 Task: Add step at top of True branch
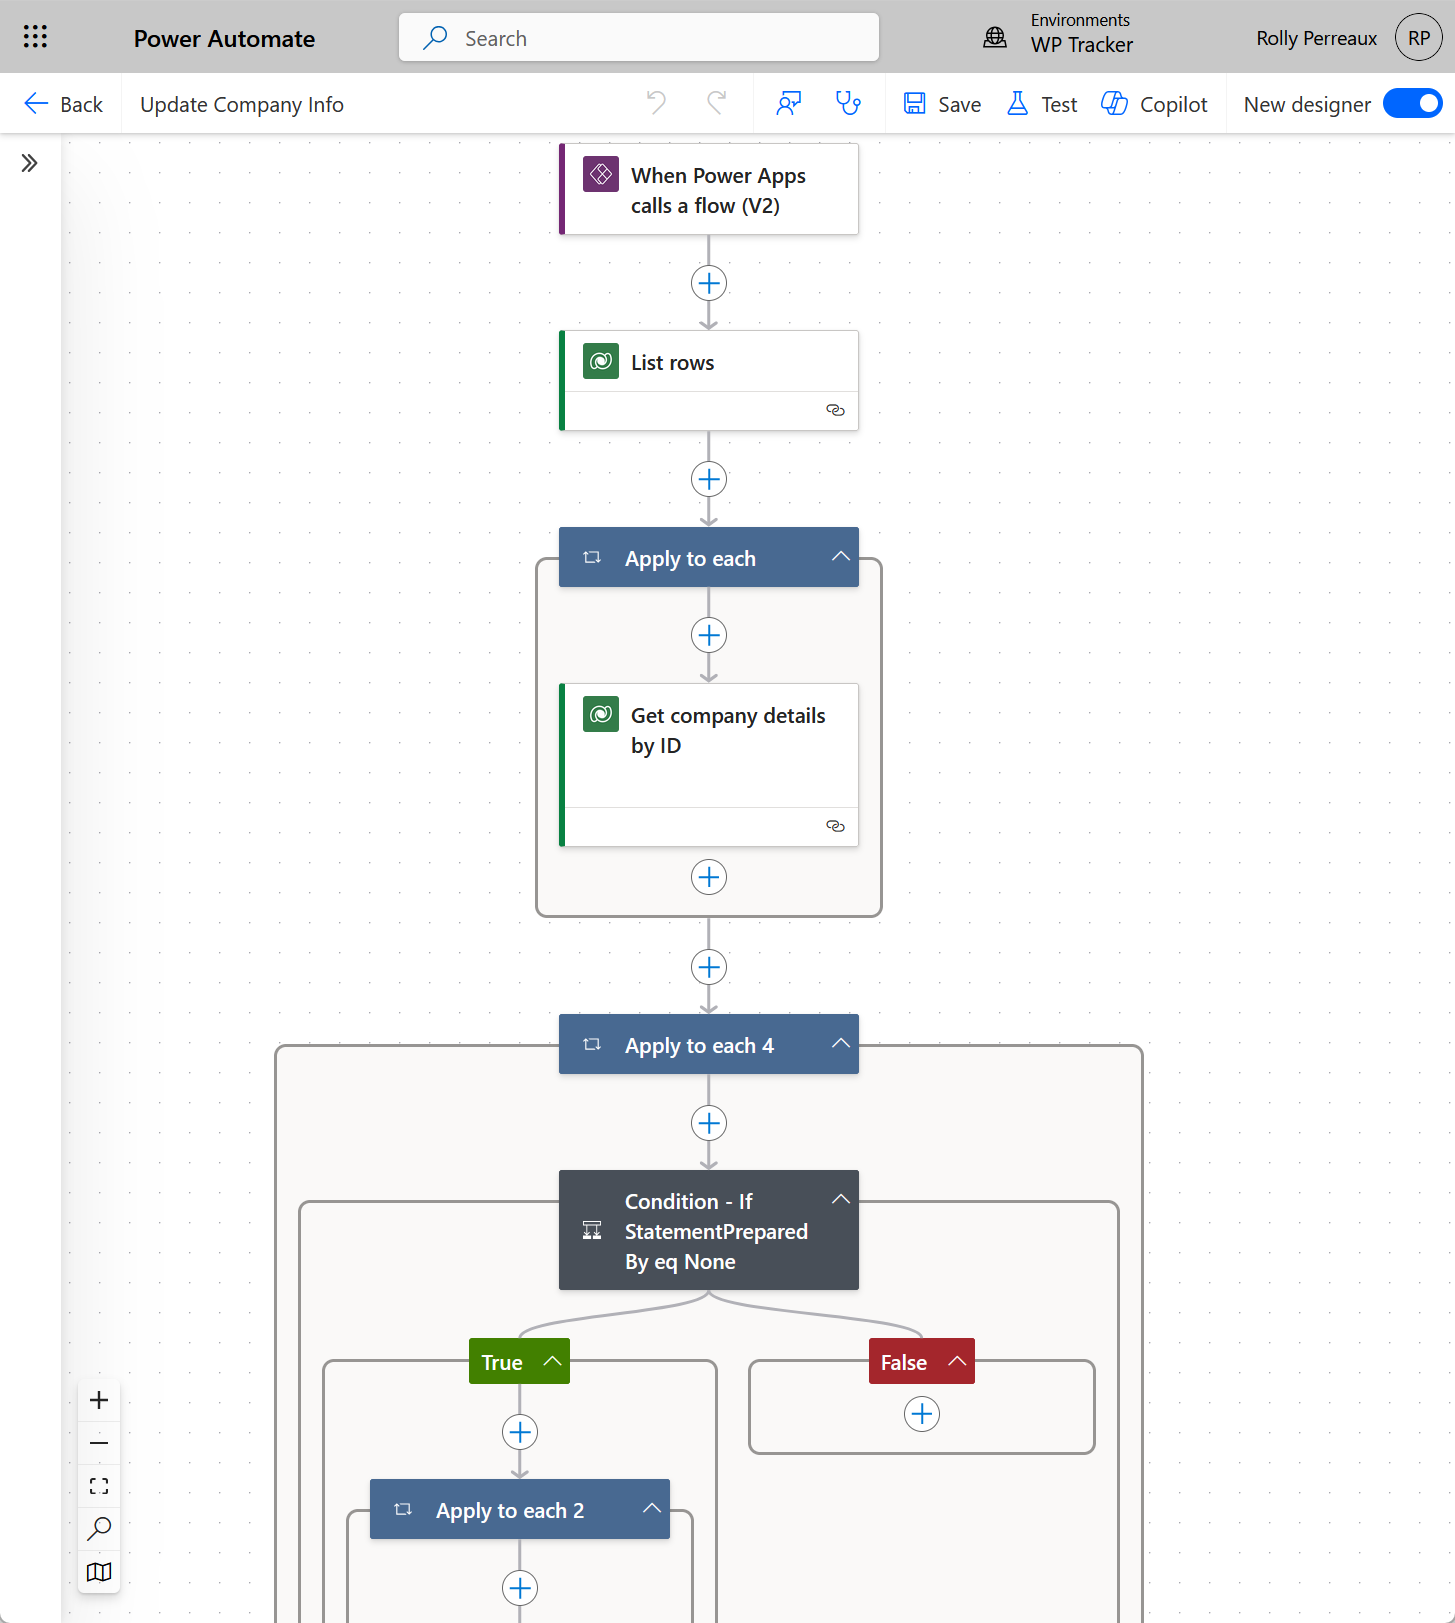click(x=520, y=1432)
